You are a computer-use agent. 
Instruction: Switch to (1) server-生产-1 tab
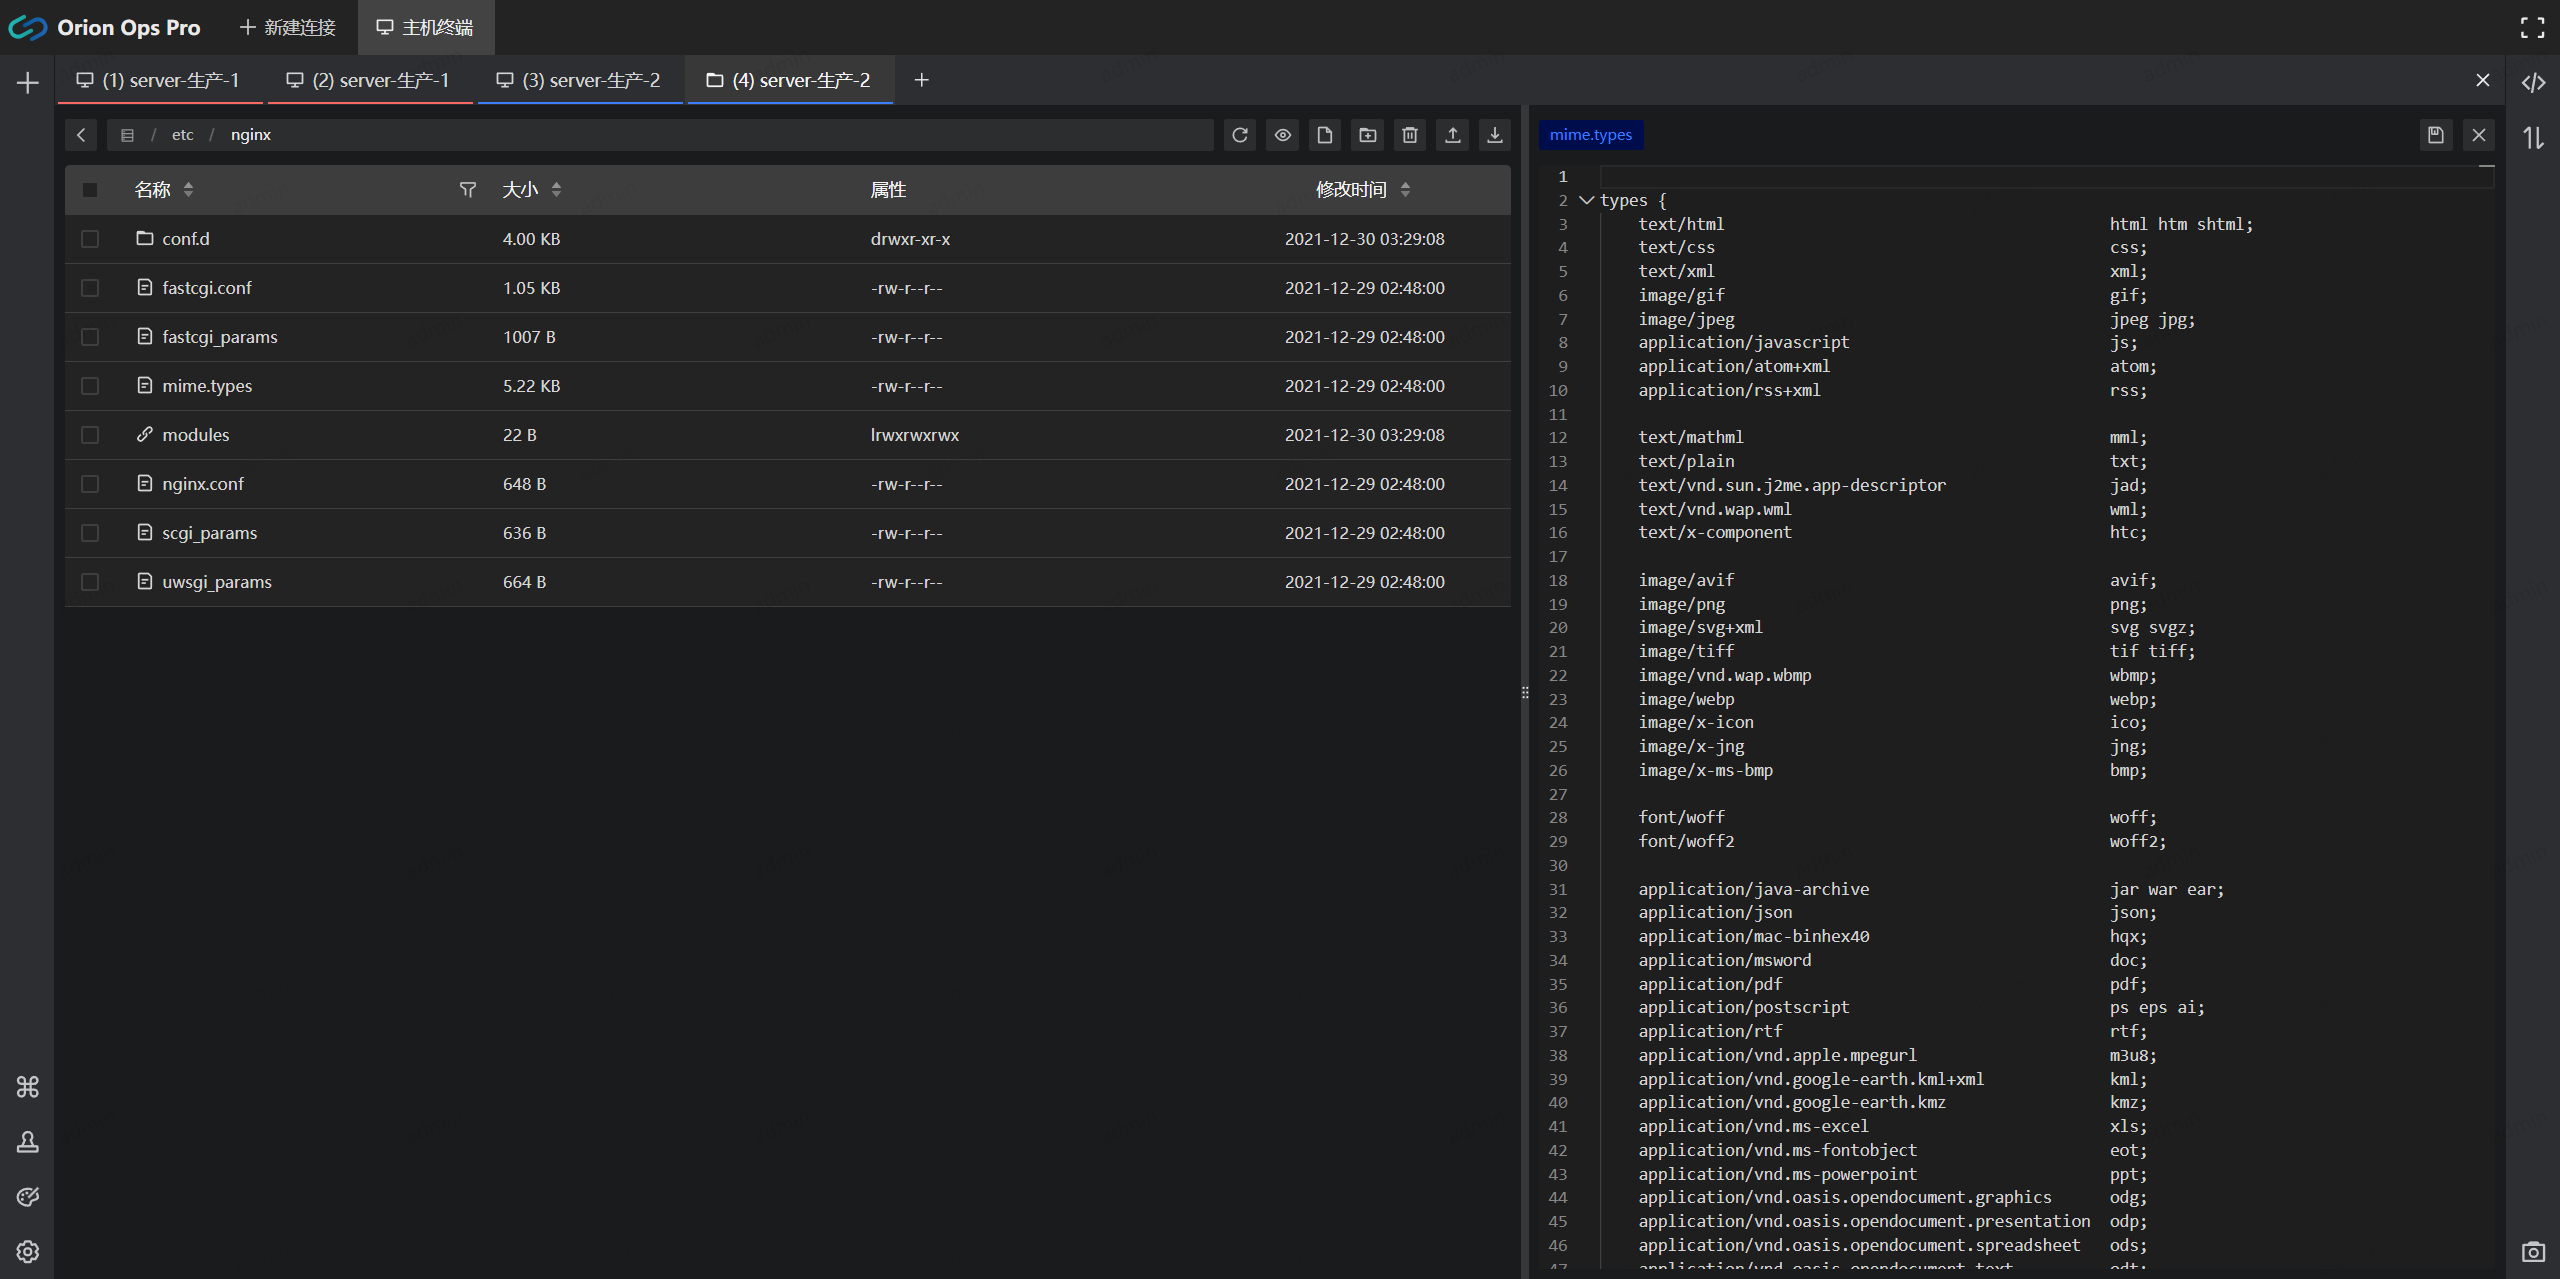pyautogui.click(x=159, y=80)
